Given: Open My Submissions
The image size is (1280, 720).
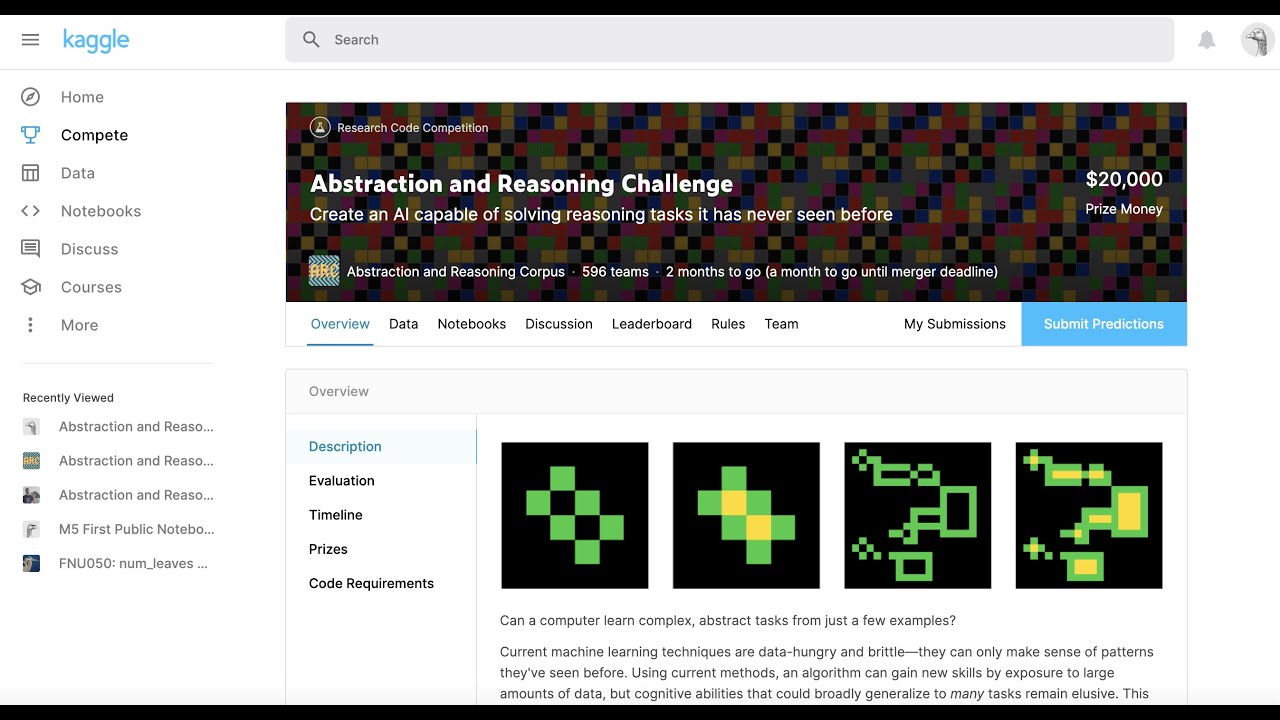Looking at the screenshot, I should coord(955,324).
